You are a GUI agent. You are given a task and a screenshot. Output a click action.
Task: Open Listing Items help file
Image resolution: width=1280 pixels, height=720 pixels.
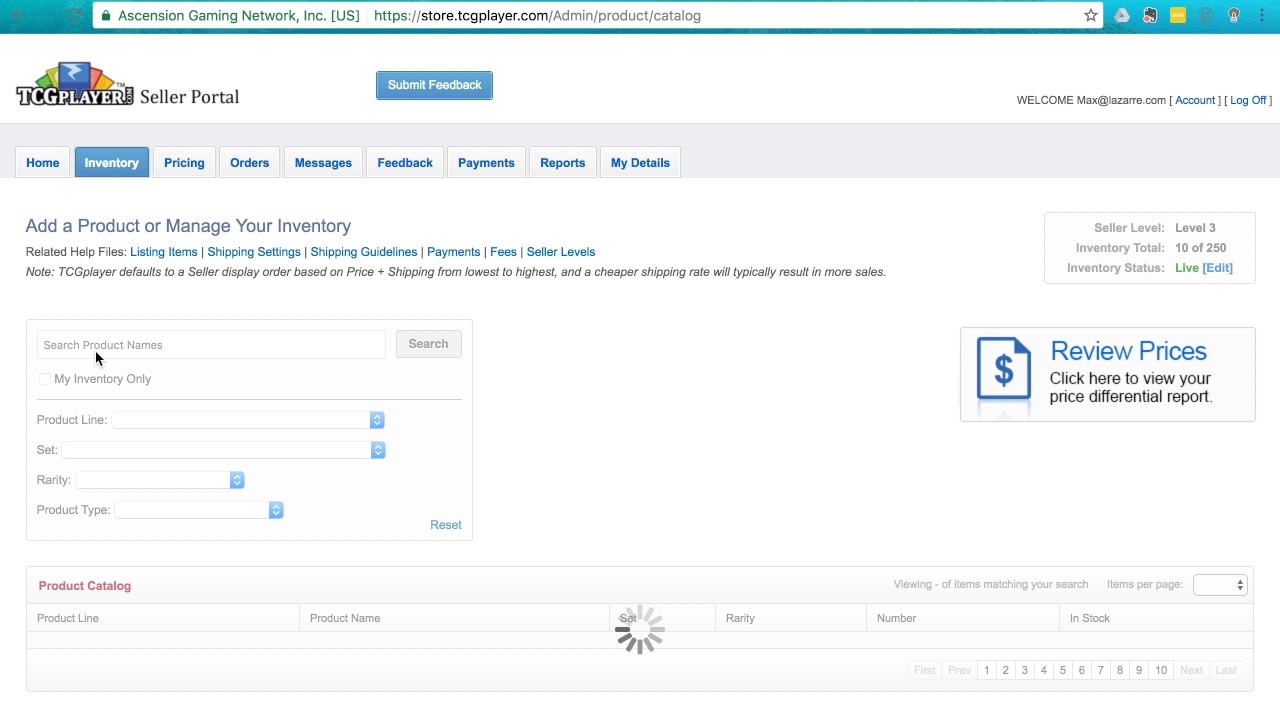coord(164,252)
